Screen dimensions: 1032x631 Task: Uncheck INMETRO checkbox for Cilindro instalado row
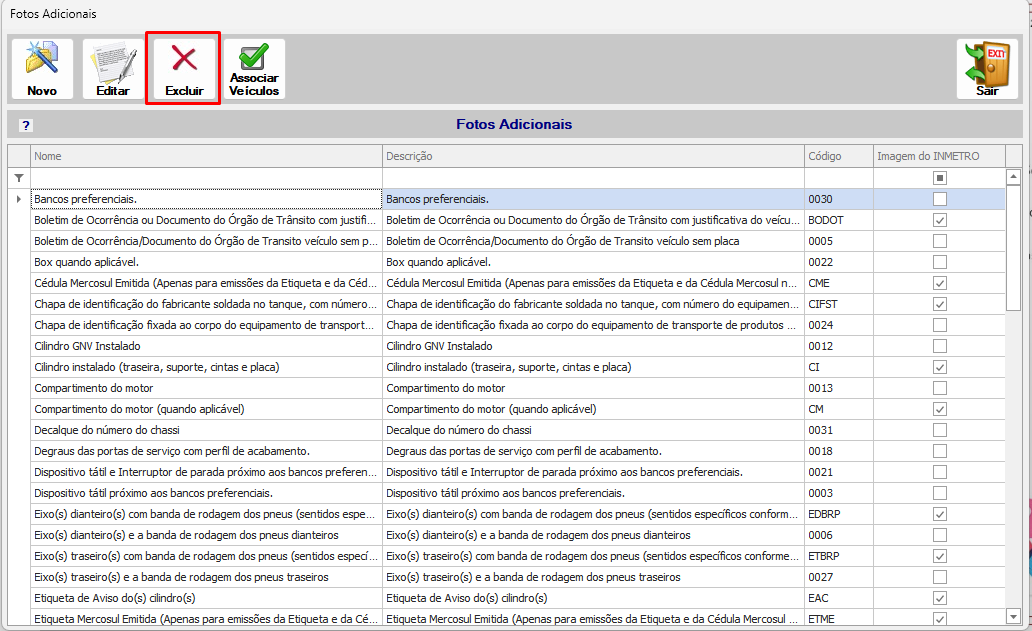tap(940, 367)
